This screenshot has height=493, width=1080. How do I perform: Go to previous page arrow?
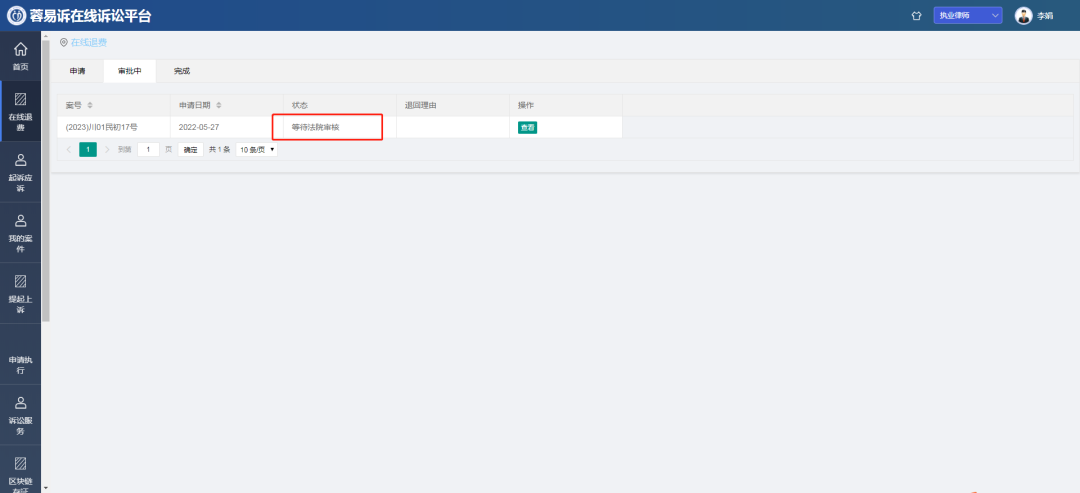click(68, 149)
